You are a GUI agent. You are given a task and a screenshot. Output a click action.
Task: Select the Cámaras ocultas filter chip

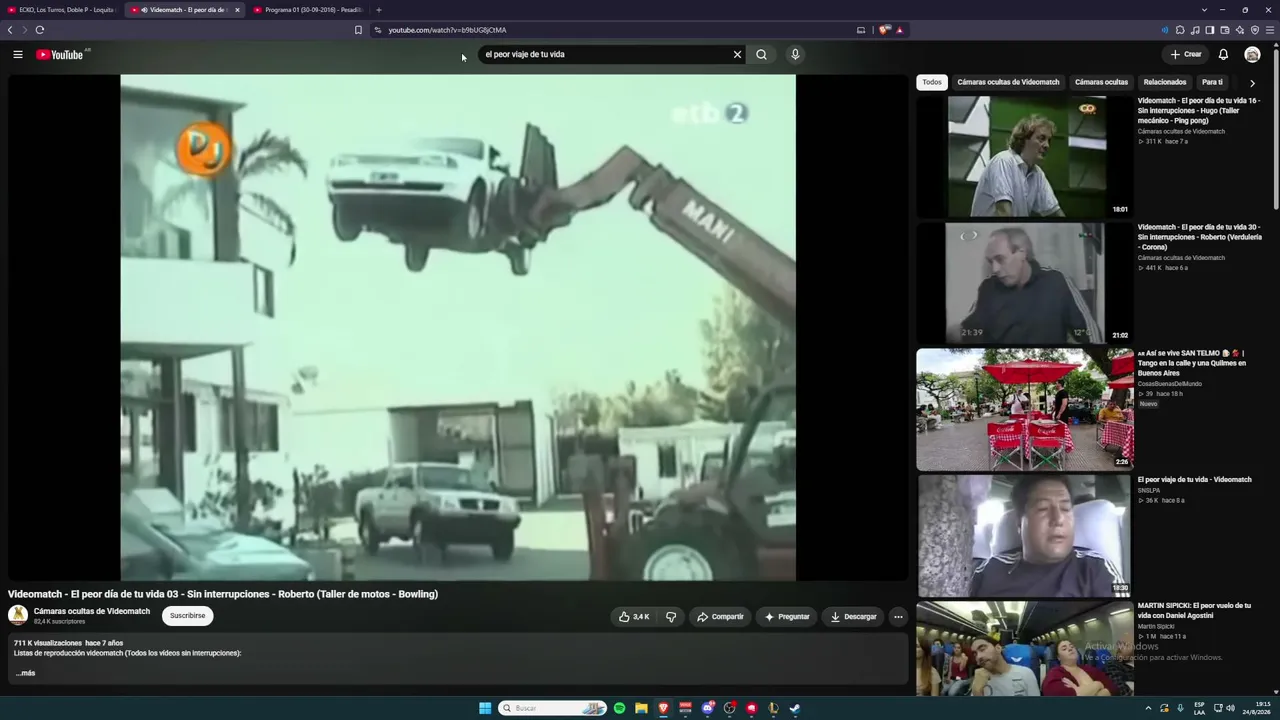[1101, 82]
